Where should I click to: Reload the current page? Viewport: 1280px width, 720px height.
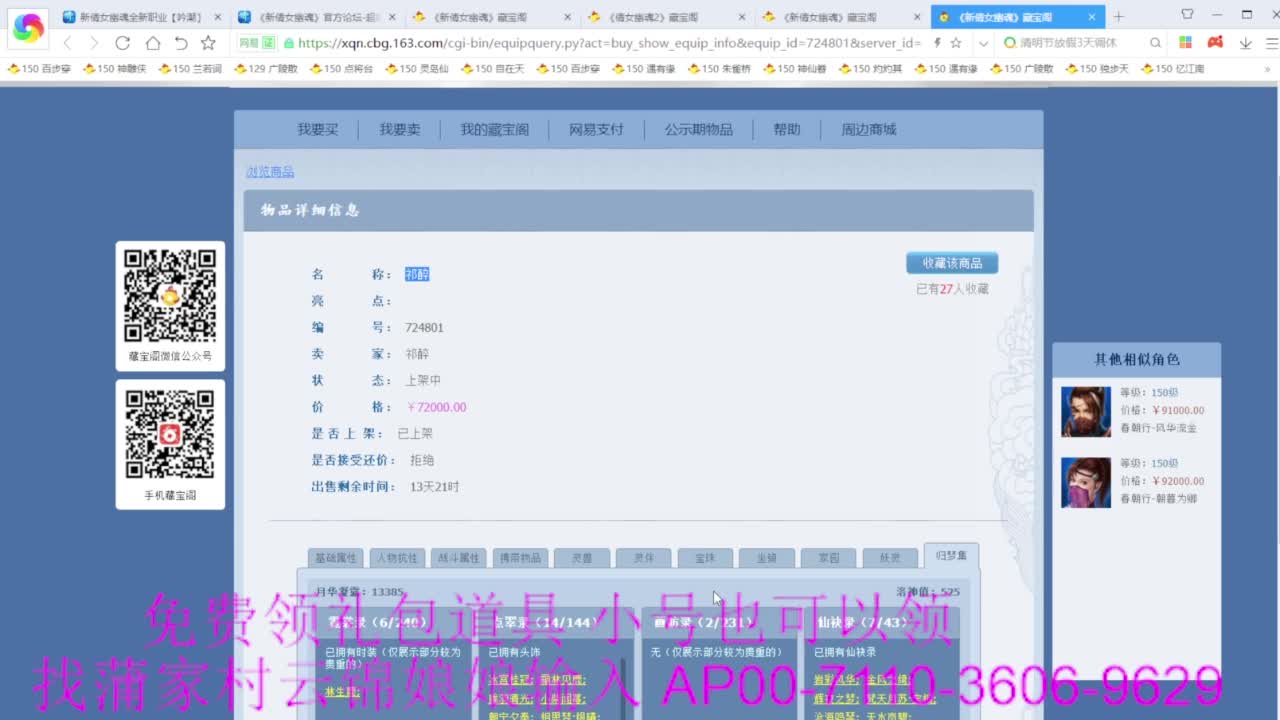(x=123, y=43)
